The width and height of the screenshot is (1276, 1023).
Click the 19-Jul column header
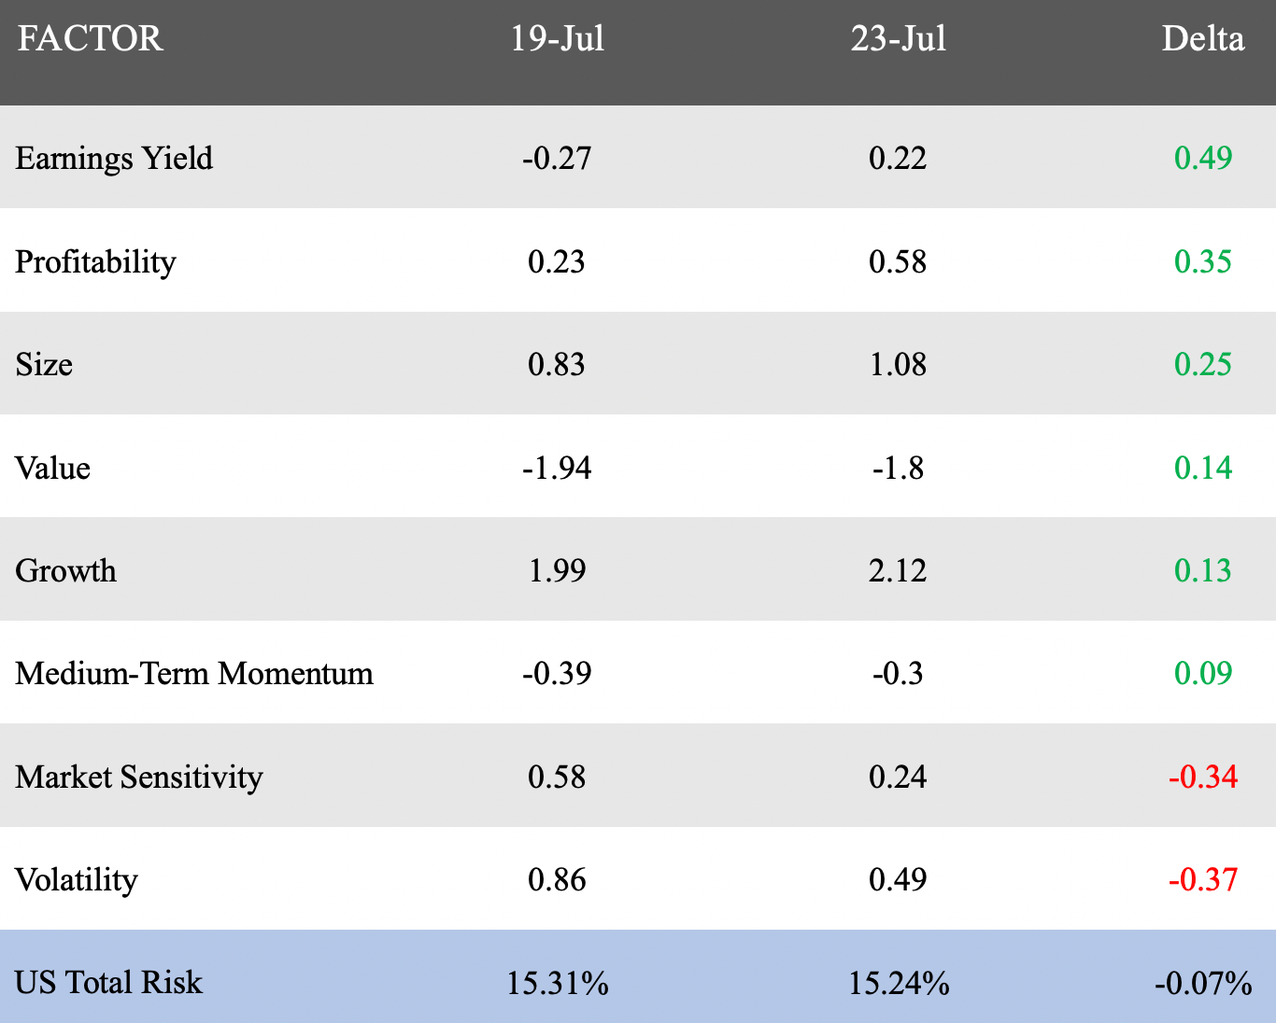click(x=557, y=39)
